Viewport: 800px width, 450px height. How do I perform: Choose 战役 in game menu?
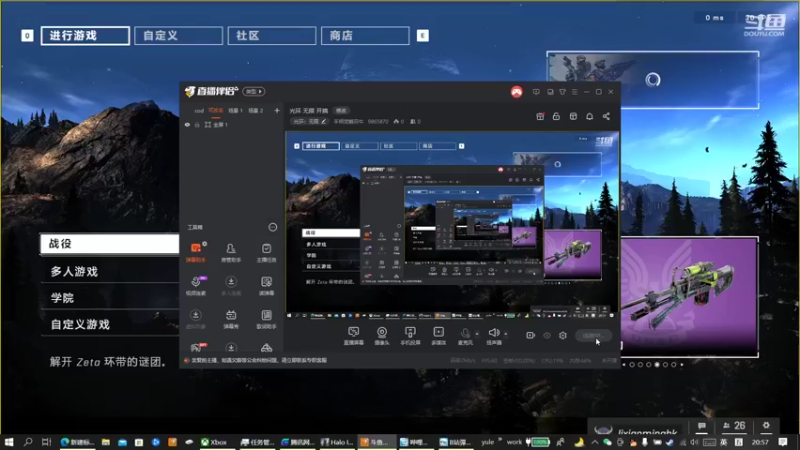click(110, 244)
